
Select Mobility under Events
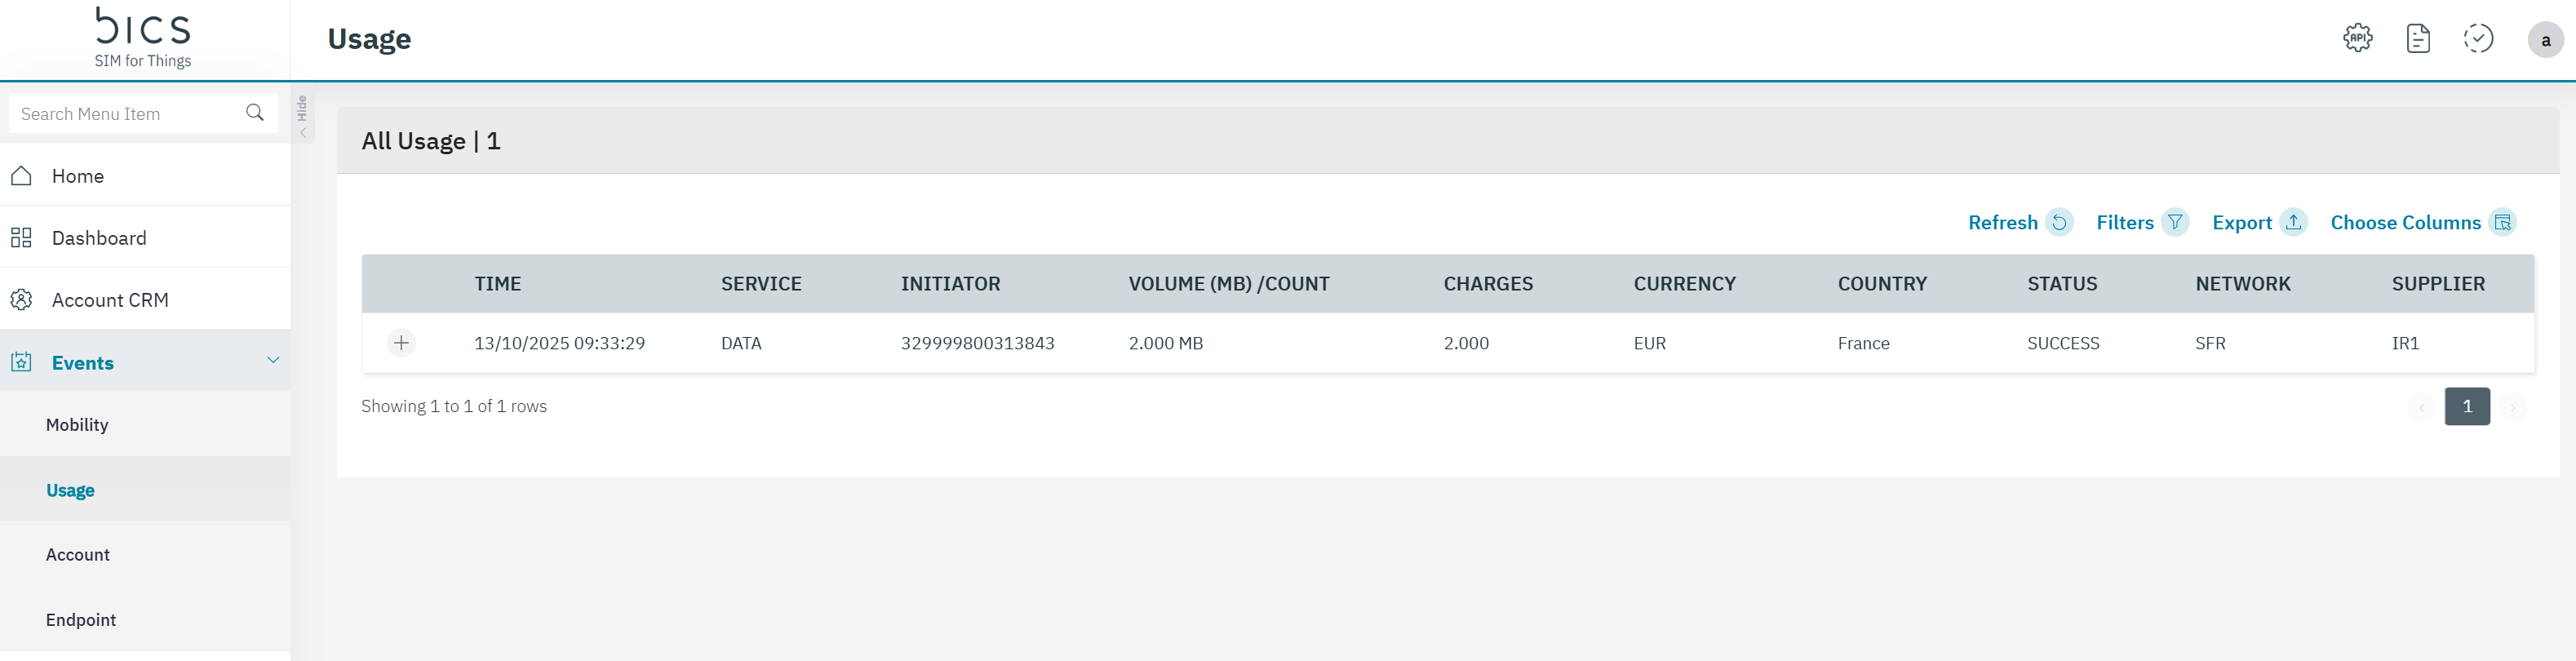click(77, 425)
